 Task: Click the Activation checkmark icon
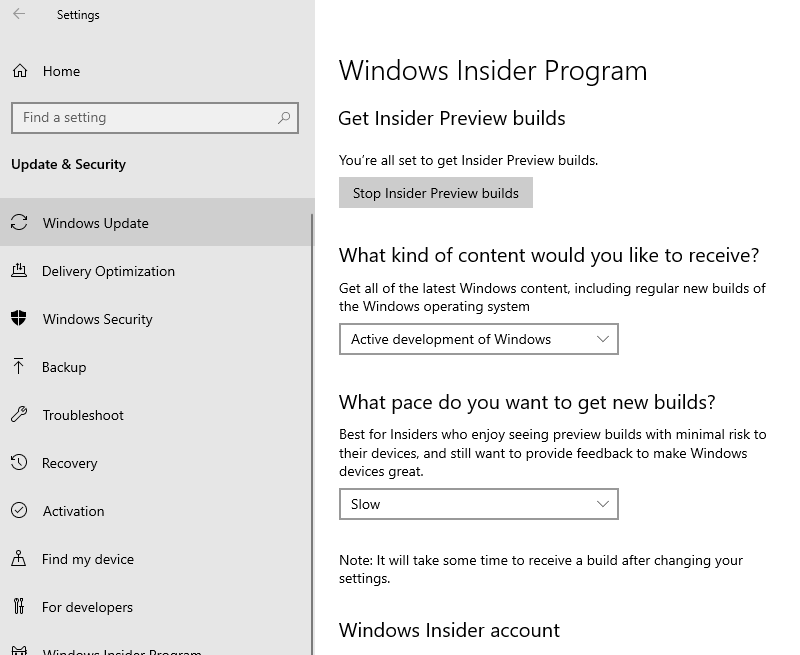click(x=19, y=510)
